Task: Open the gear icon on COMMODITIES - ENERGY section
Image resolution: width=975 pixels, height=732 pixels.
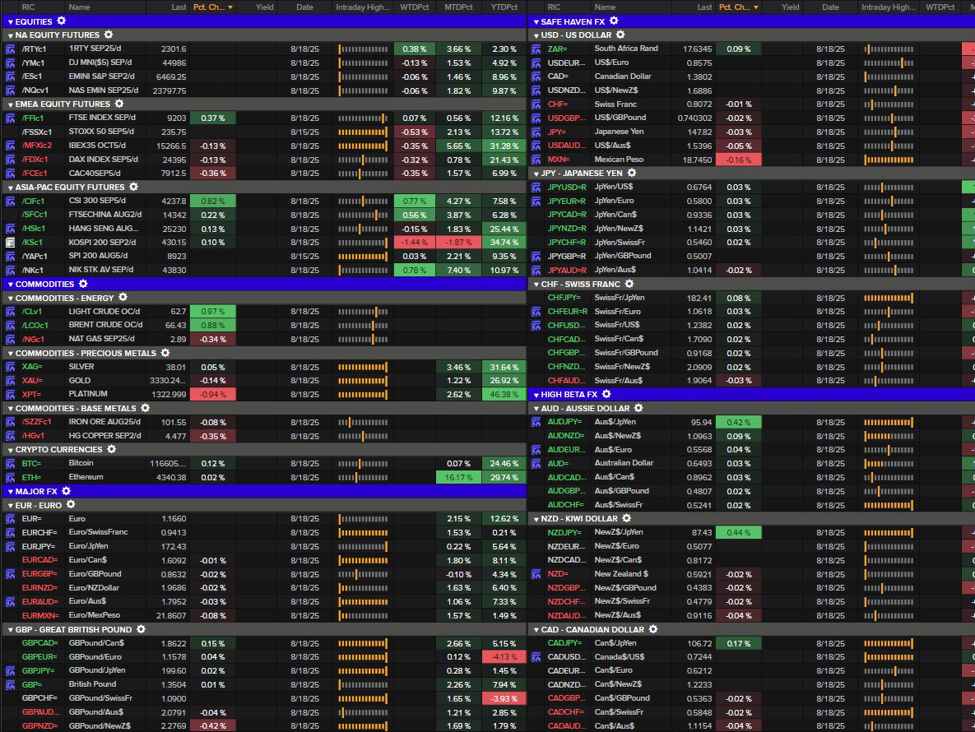Action: pos(123,296)
